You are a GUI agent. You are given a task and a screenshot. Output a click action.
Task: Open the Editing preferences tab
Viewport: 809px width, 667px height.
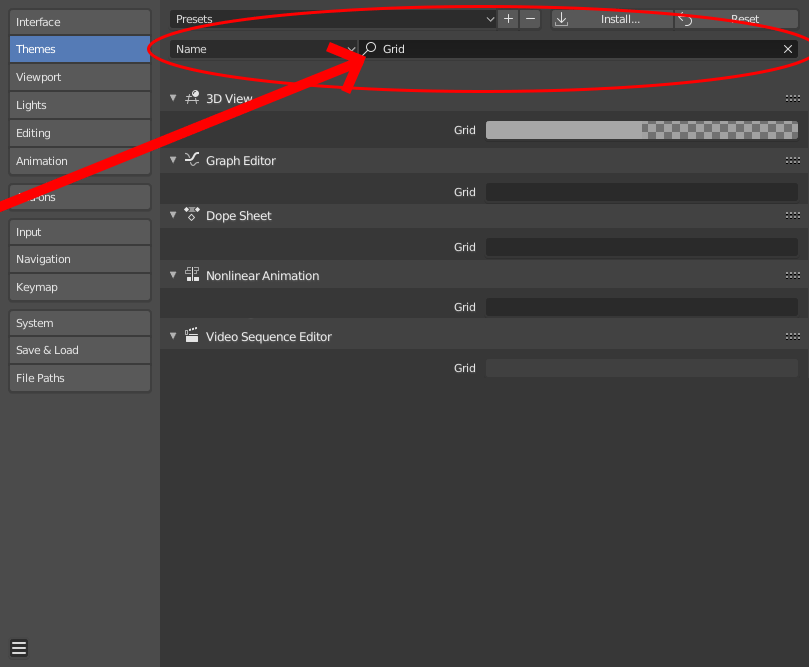[x=80, y=133]
